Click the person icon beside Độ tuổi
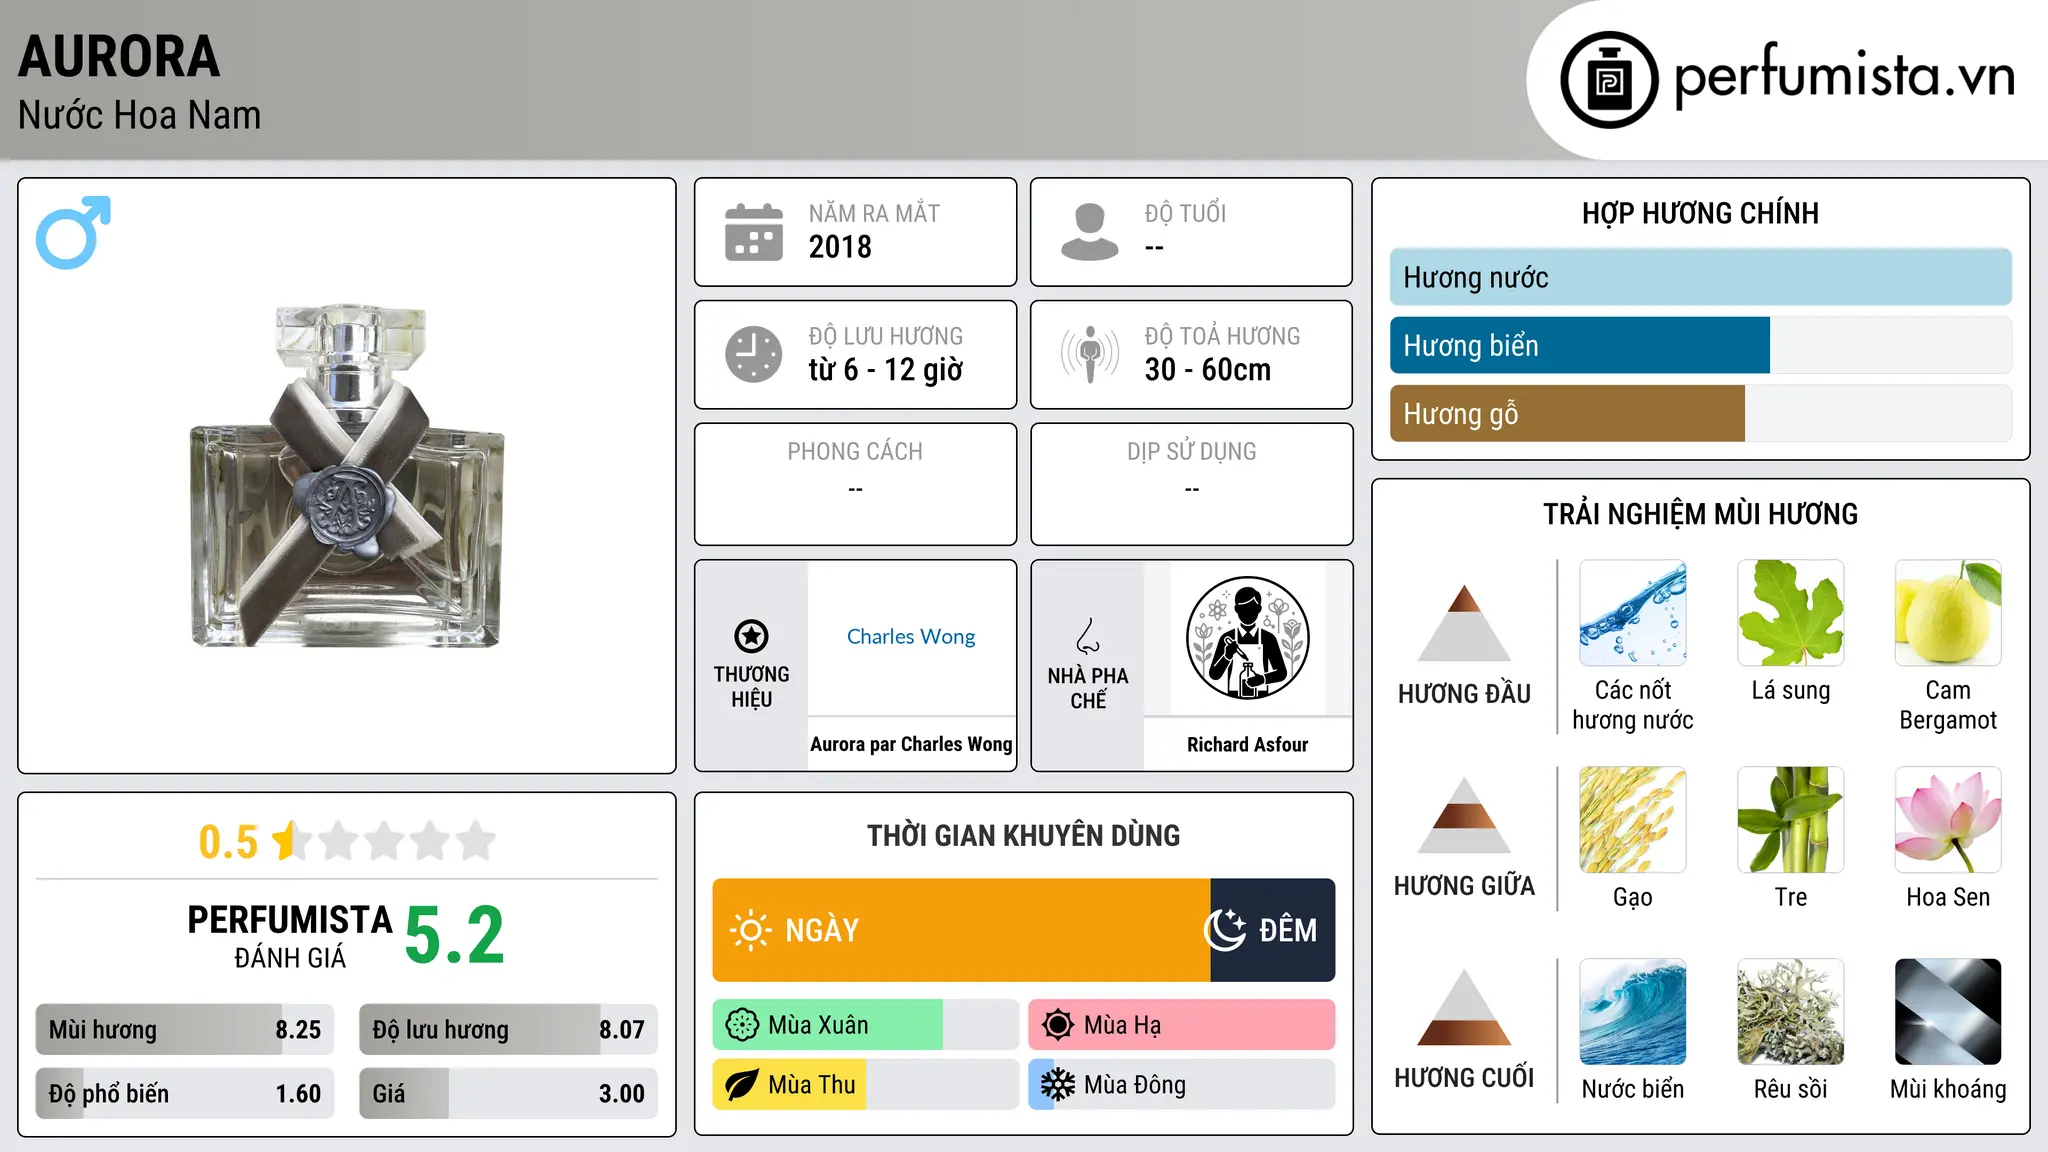 (1089, 232)
